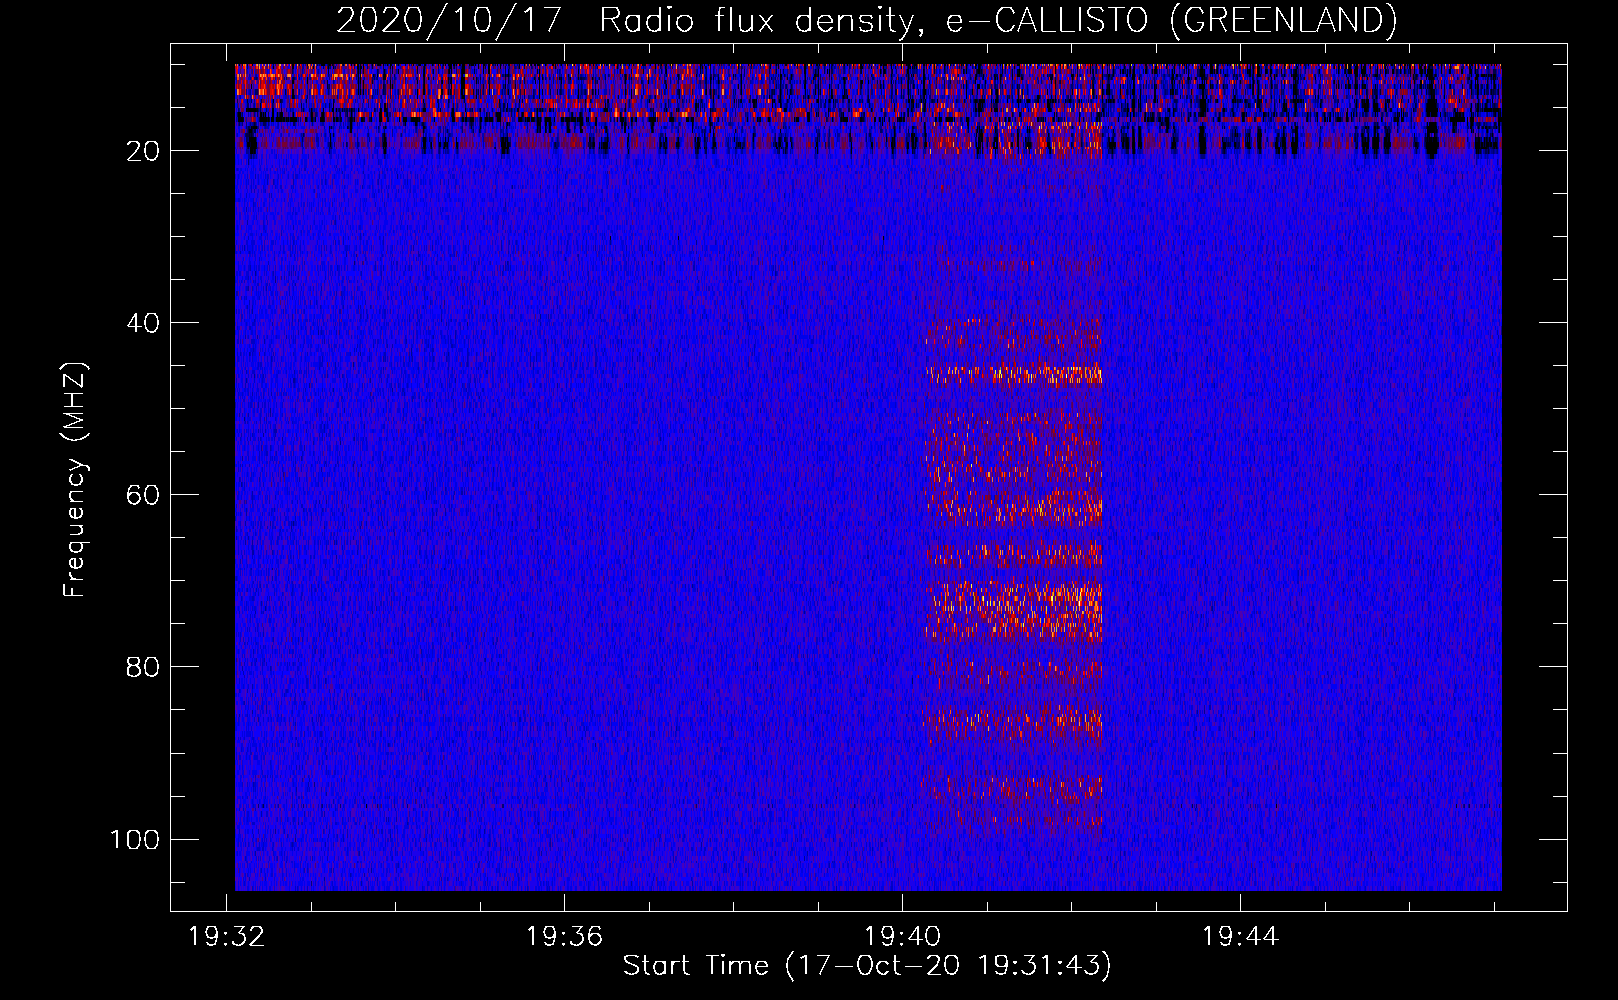Select the 80 MHz frequency tick label

(142, 667)
